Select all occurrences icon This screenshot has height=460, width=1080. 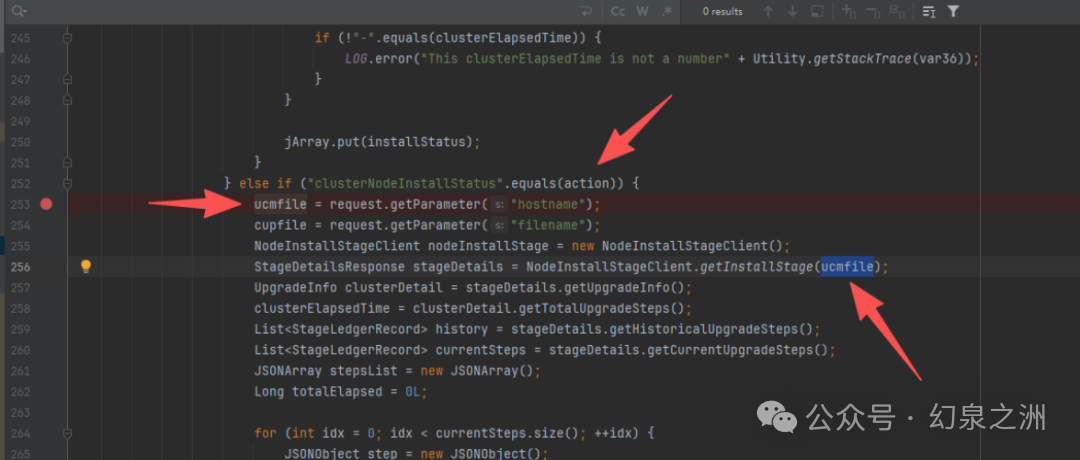(x=897, y=11)
